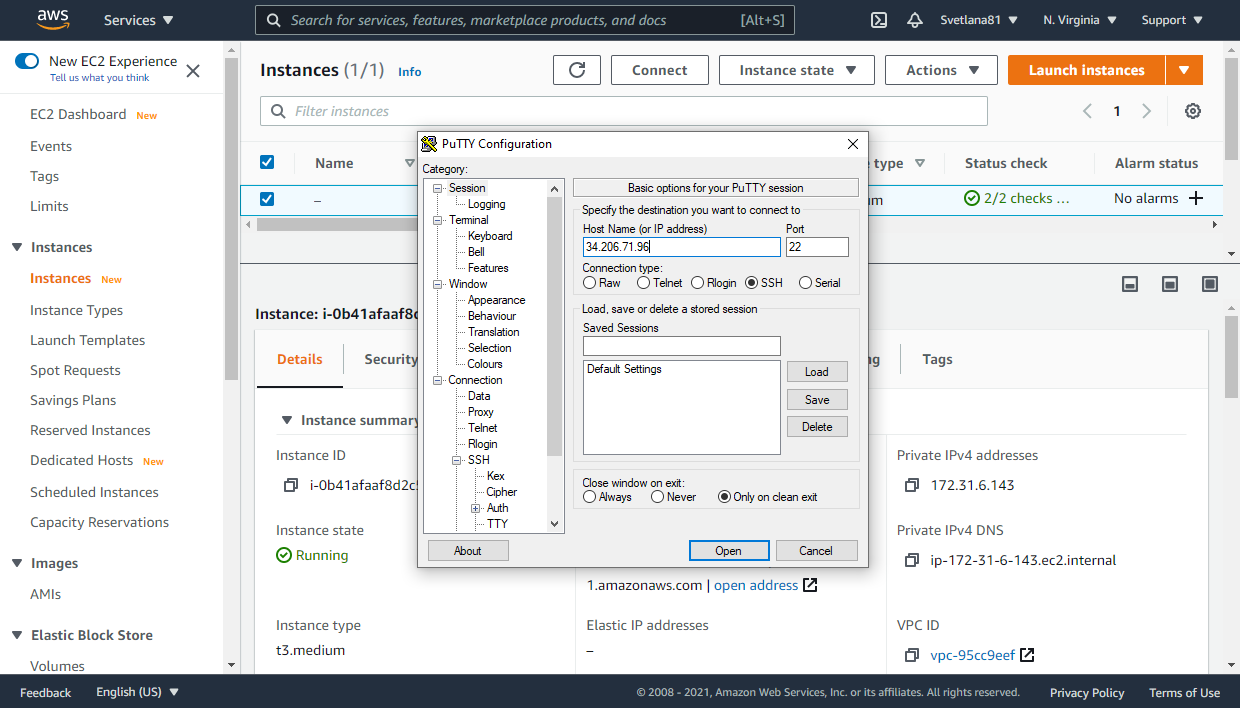1240x708 pixels.
Task: Select the Telnet connection type
Action: point(644,282)
